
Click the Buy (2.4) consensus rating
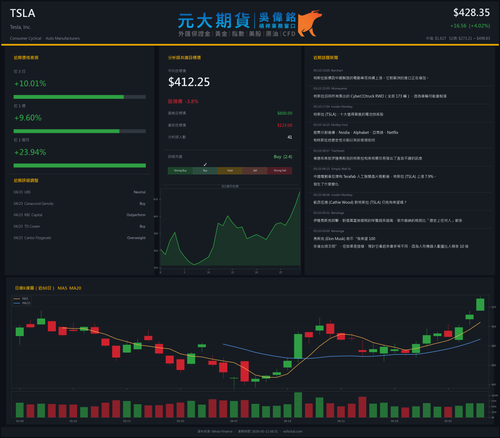pyautogui.click(x=283, y=157)
